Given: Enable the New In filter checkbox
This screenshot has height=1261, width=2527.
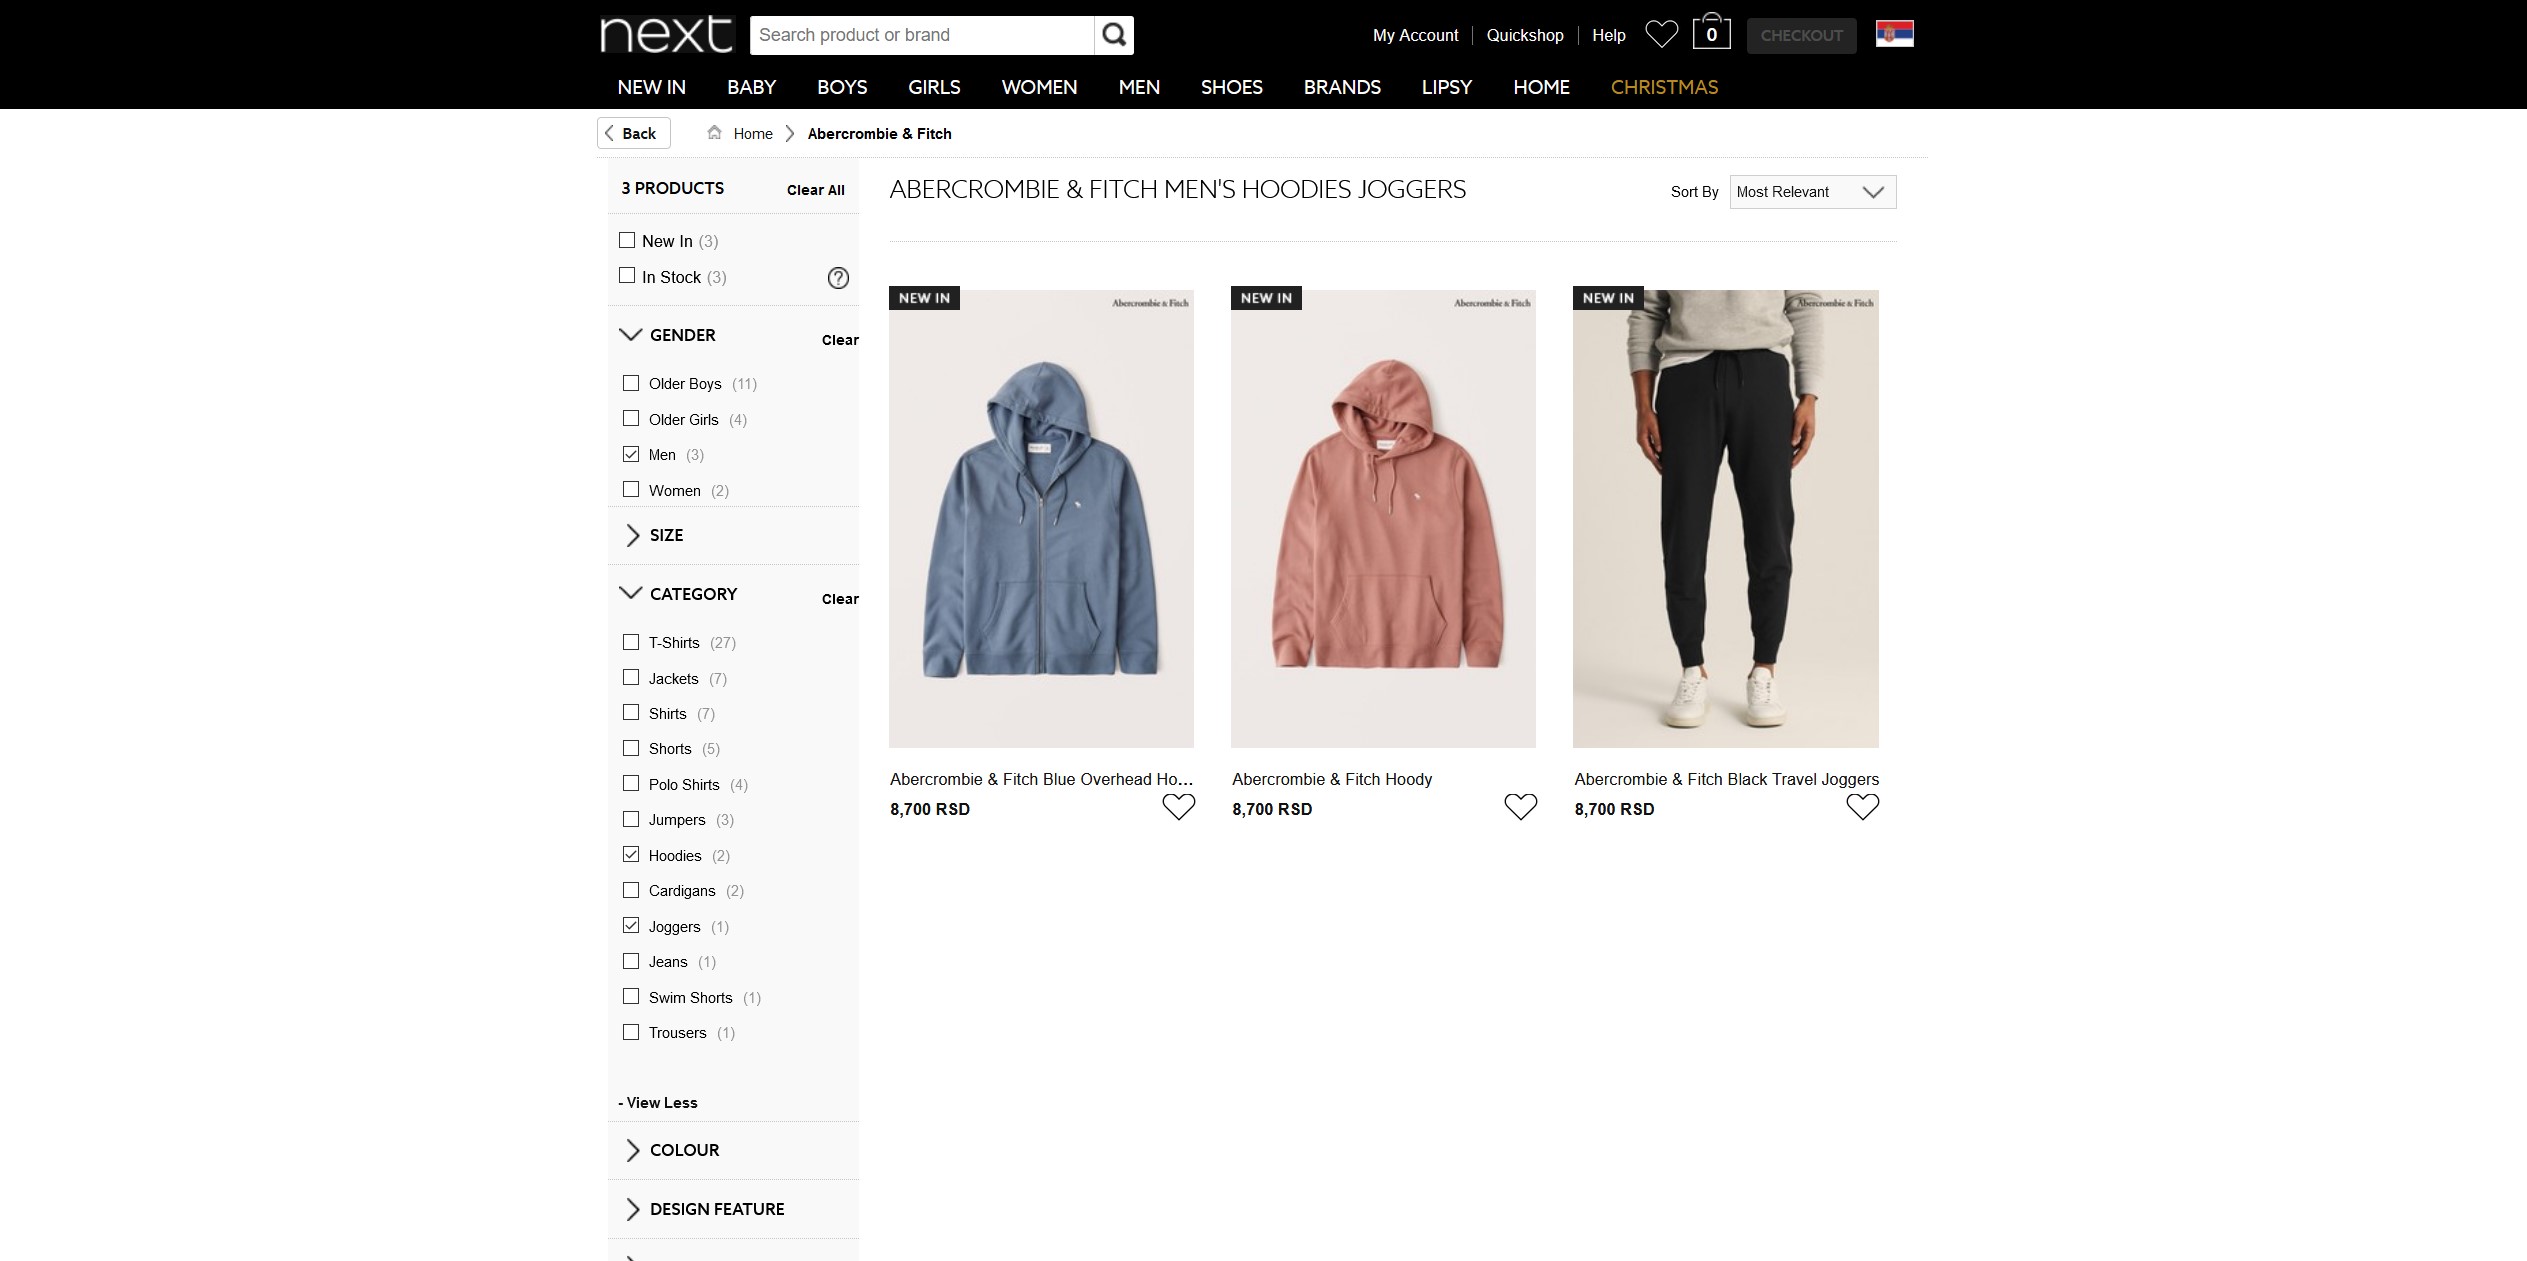Looking at the screenshot, I should click(627, 240).
